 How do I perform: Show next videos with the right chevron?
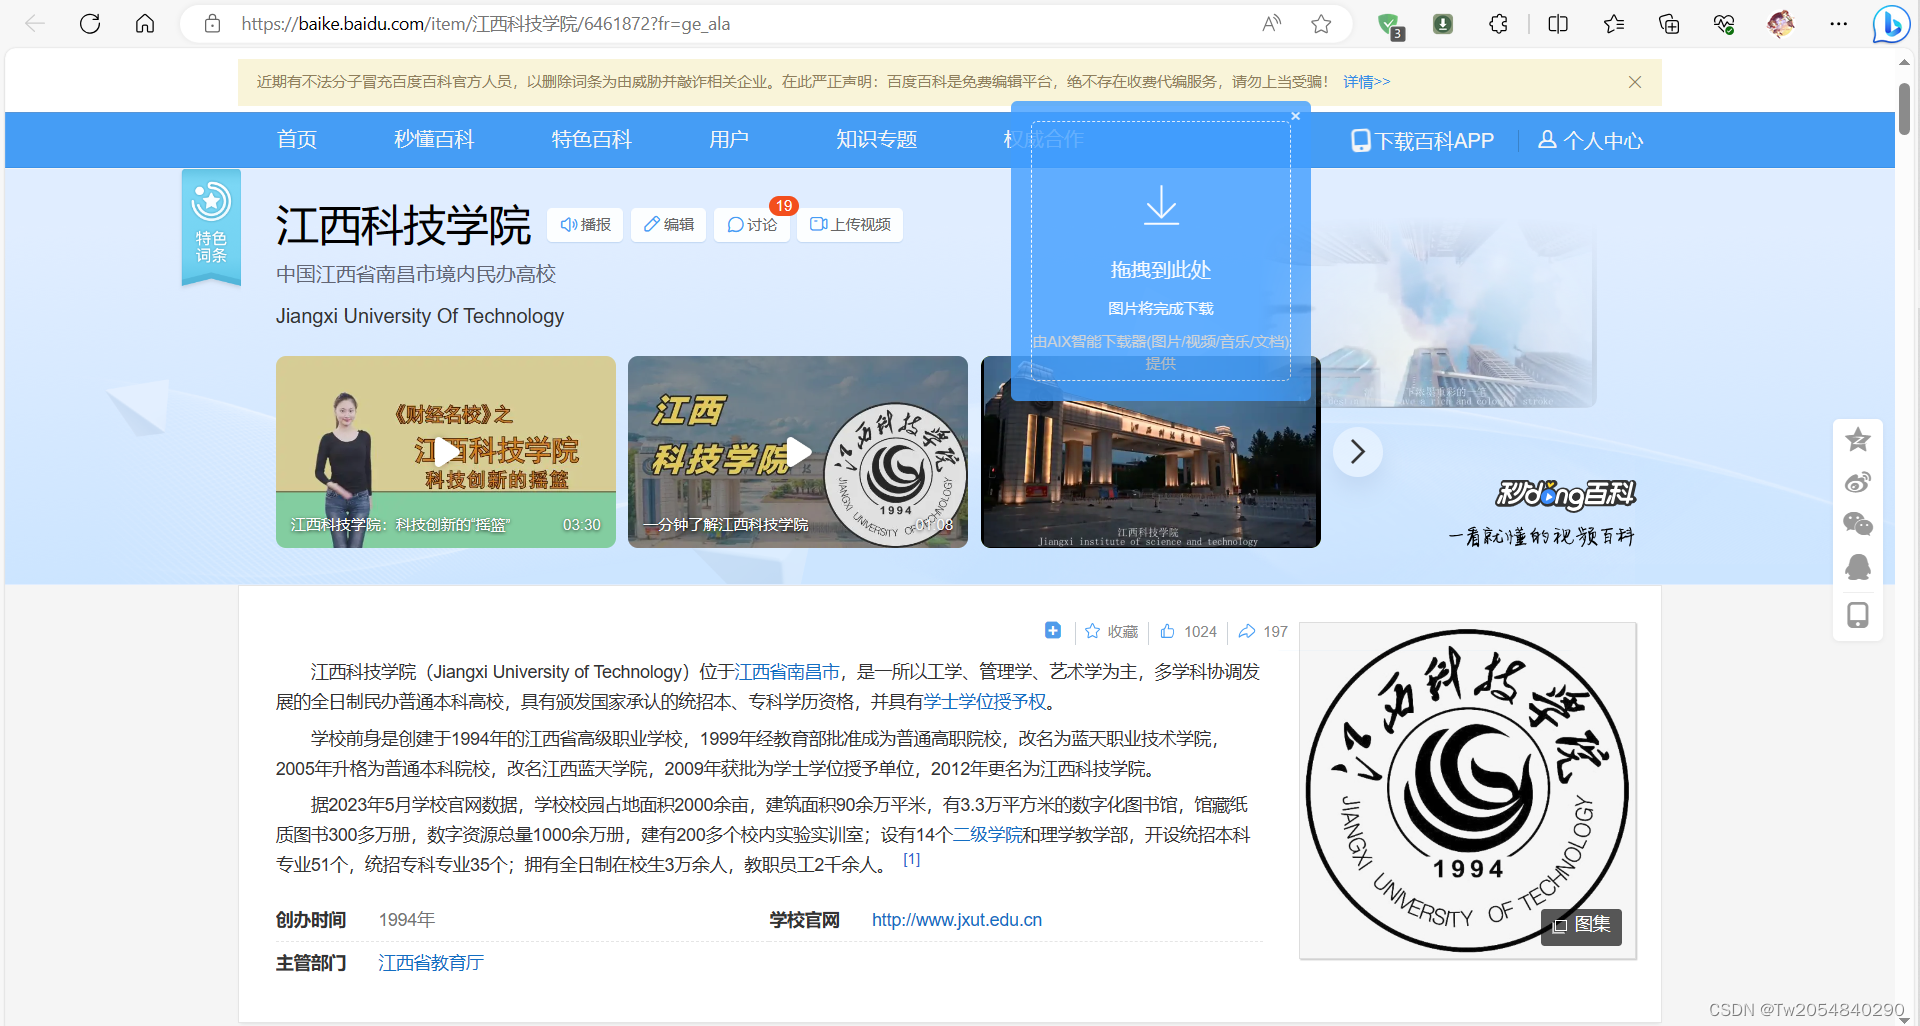(x=1357, y=452)
